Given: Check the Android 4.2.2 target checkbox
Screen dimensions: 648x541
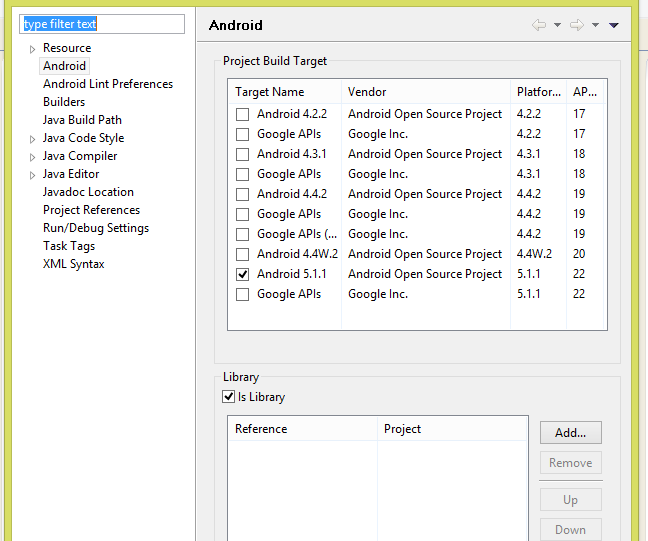Looking at the screenshot, I should pos(242,114).
